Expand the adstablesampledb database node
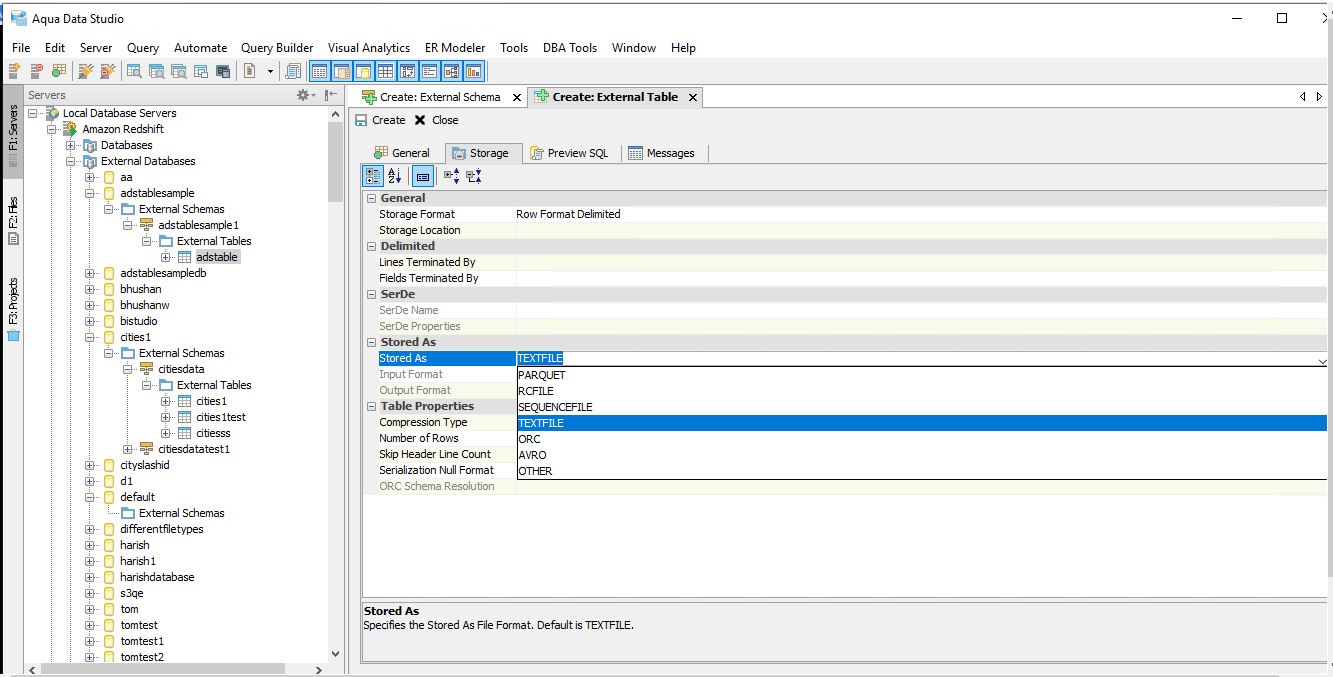The height and width of the screenshot is (677, 1333). (90, 273)
